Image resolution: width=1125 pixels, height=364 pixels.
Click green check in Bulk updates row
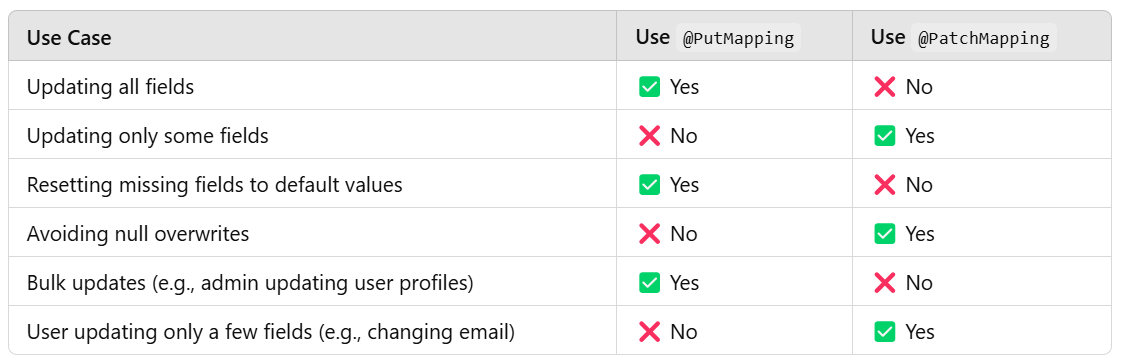click(x=649, y=282)
